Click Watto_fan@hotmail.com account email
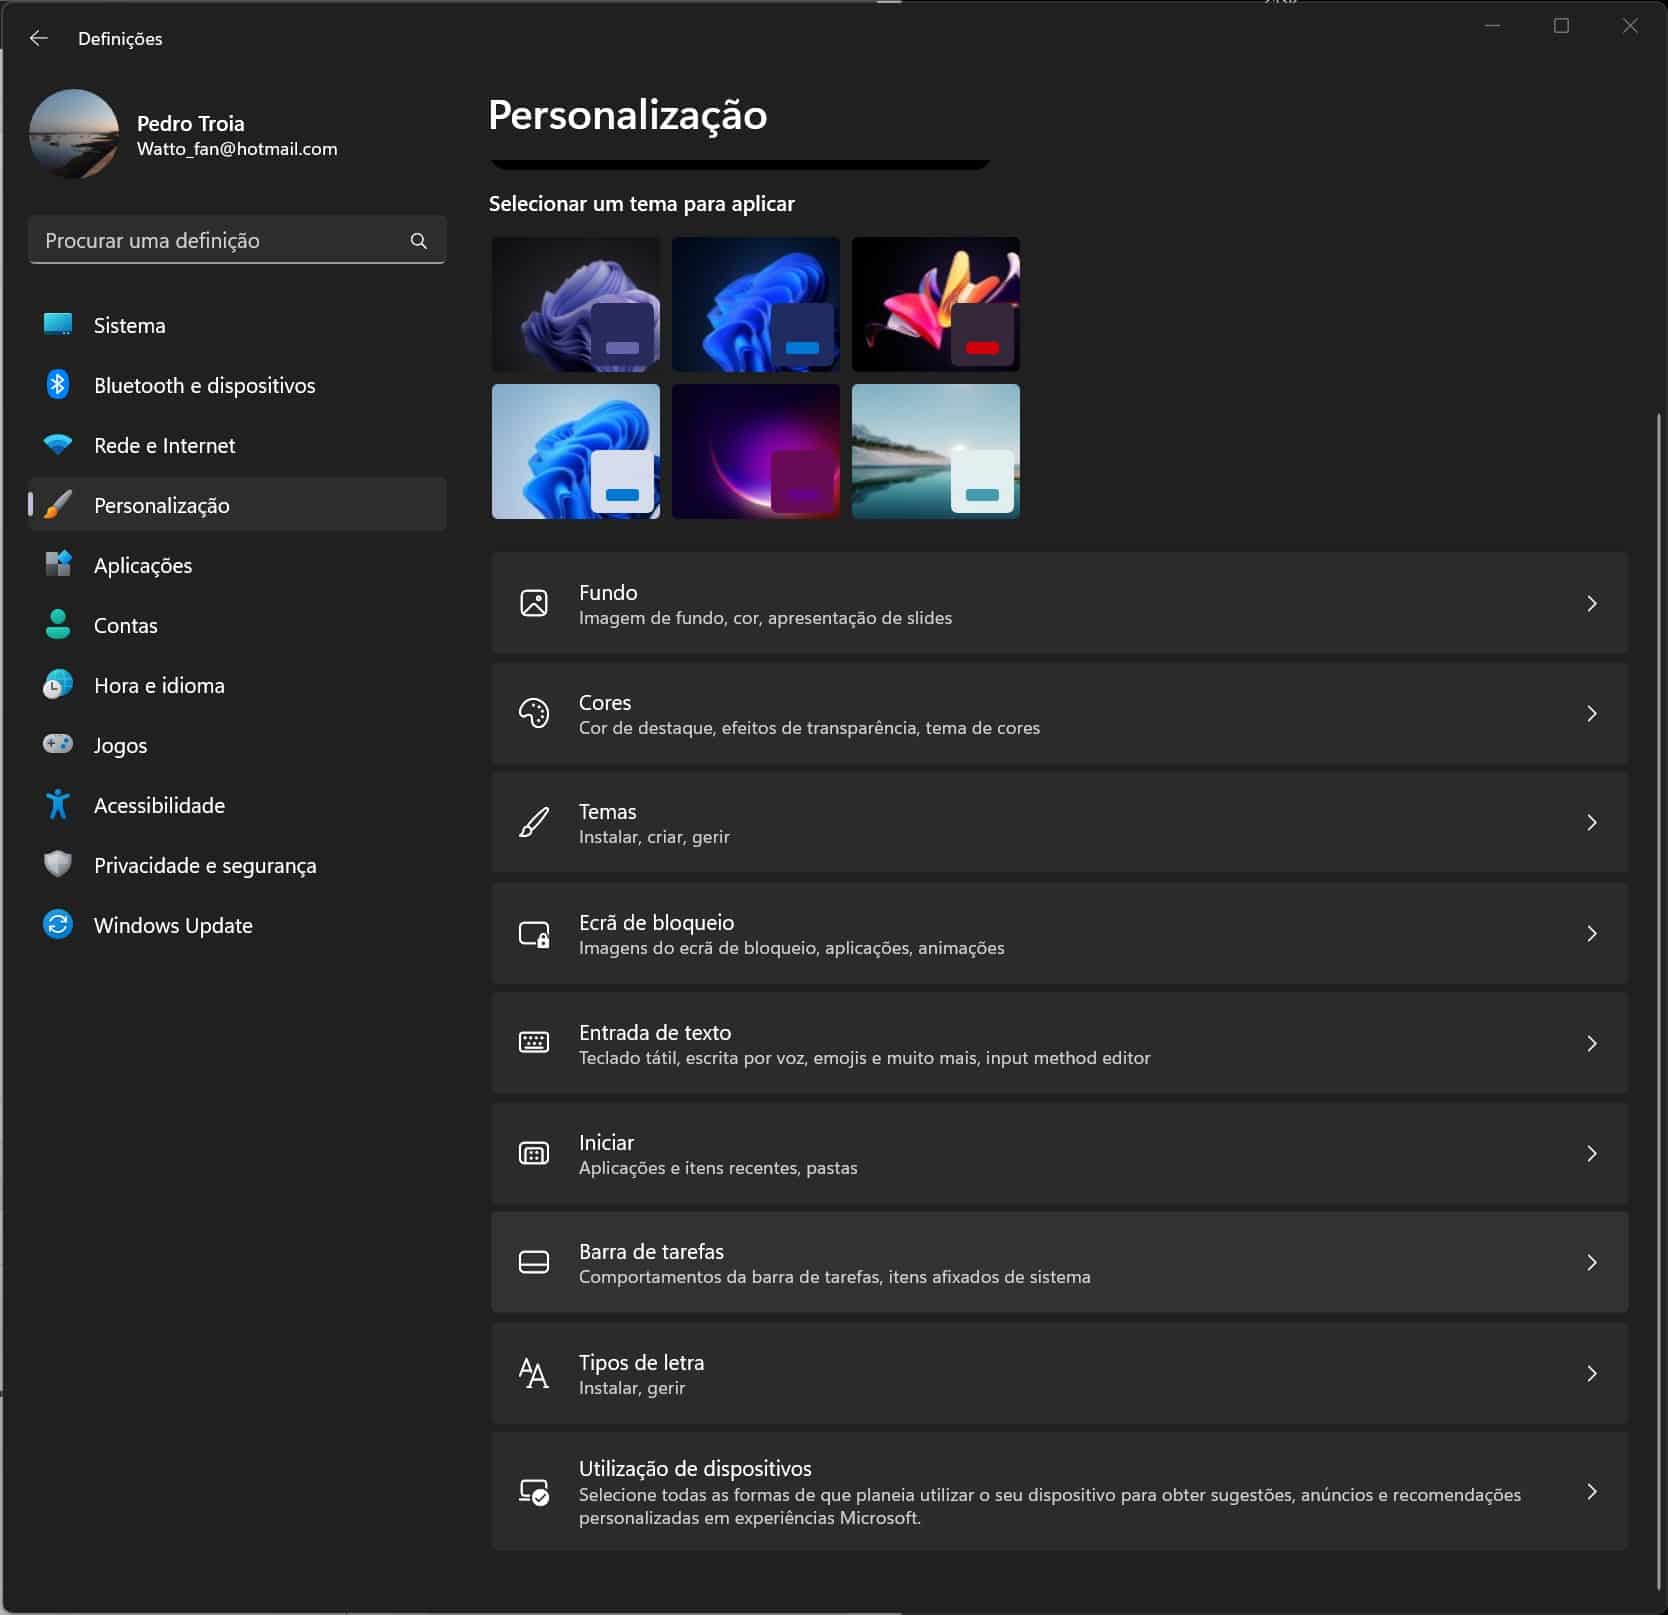 (237, 149)
